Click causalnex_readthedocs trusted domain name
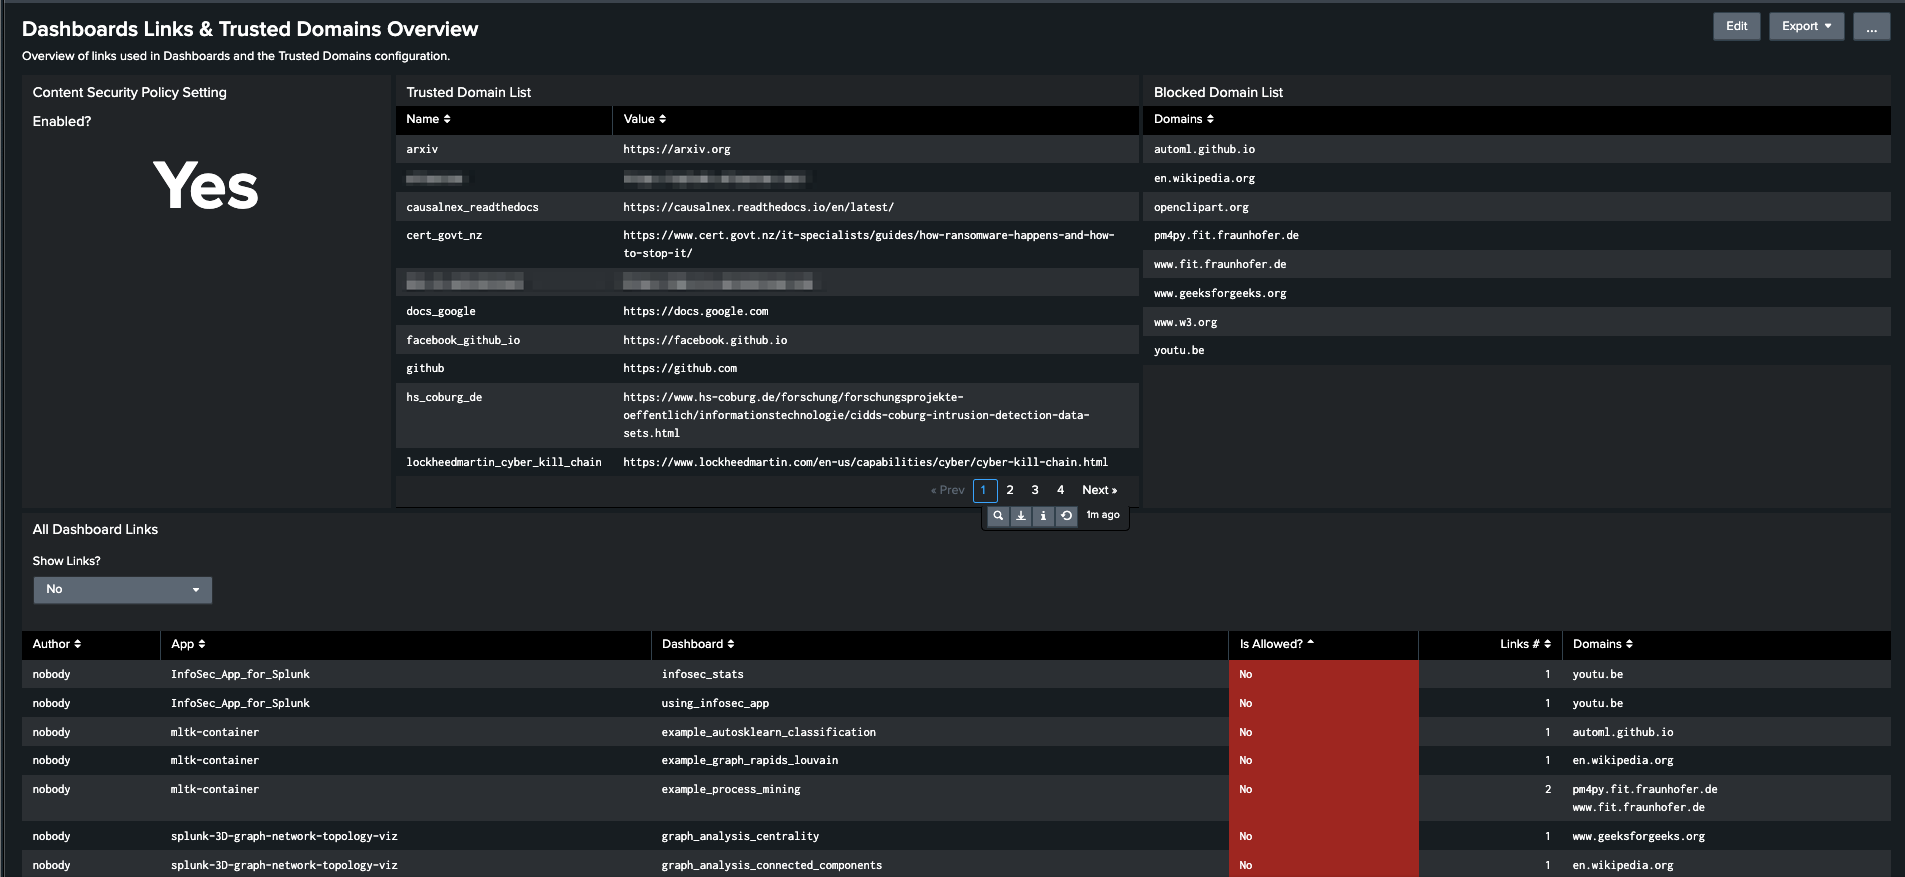This screenshot has width=1905, height=877. click(x=472, y=207)
